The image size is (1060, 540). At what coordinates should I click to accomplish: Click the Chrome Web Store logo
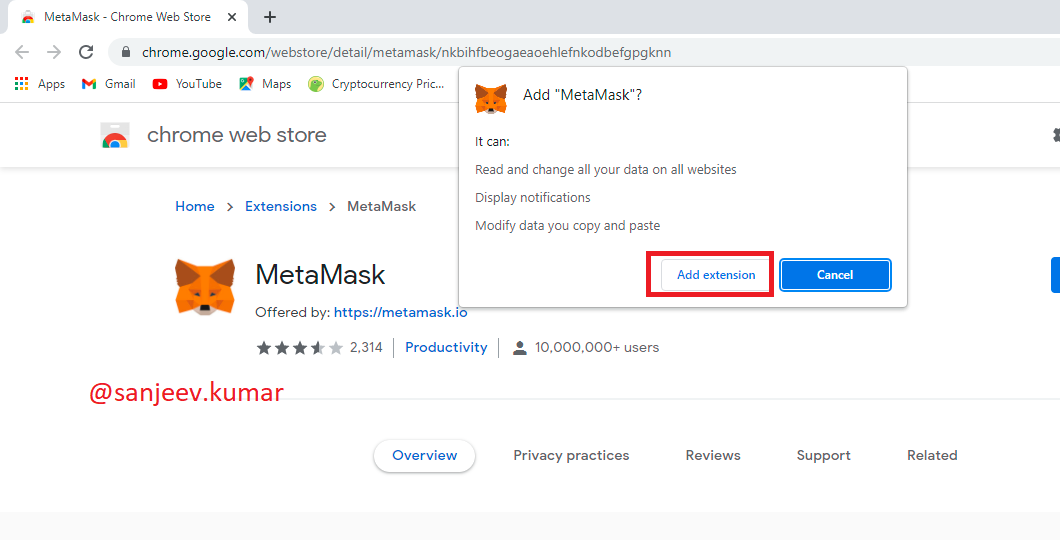click(x=115, y=135)
